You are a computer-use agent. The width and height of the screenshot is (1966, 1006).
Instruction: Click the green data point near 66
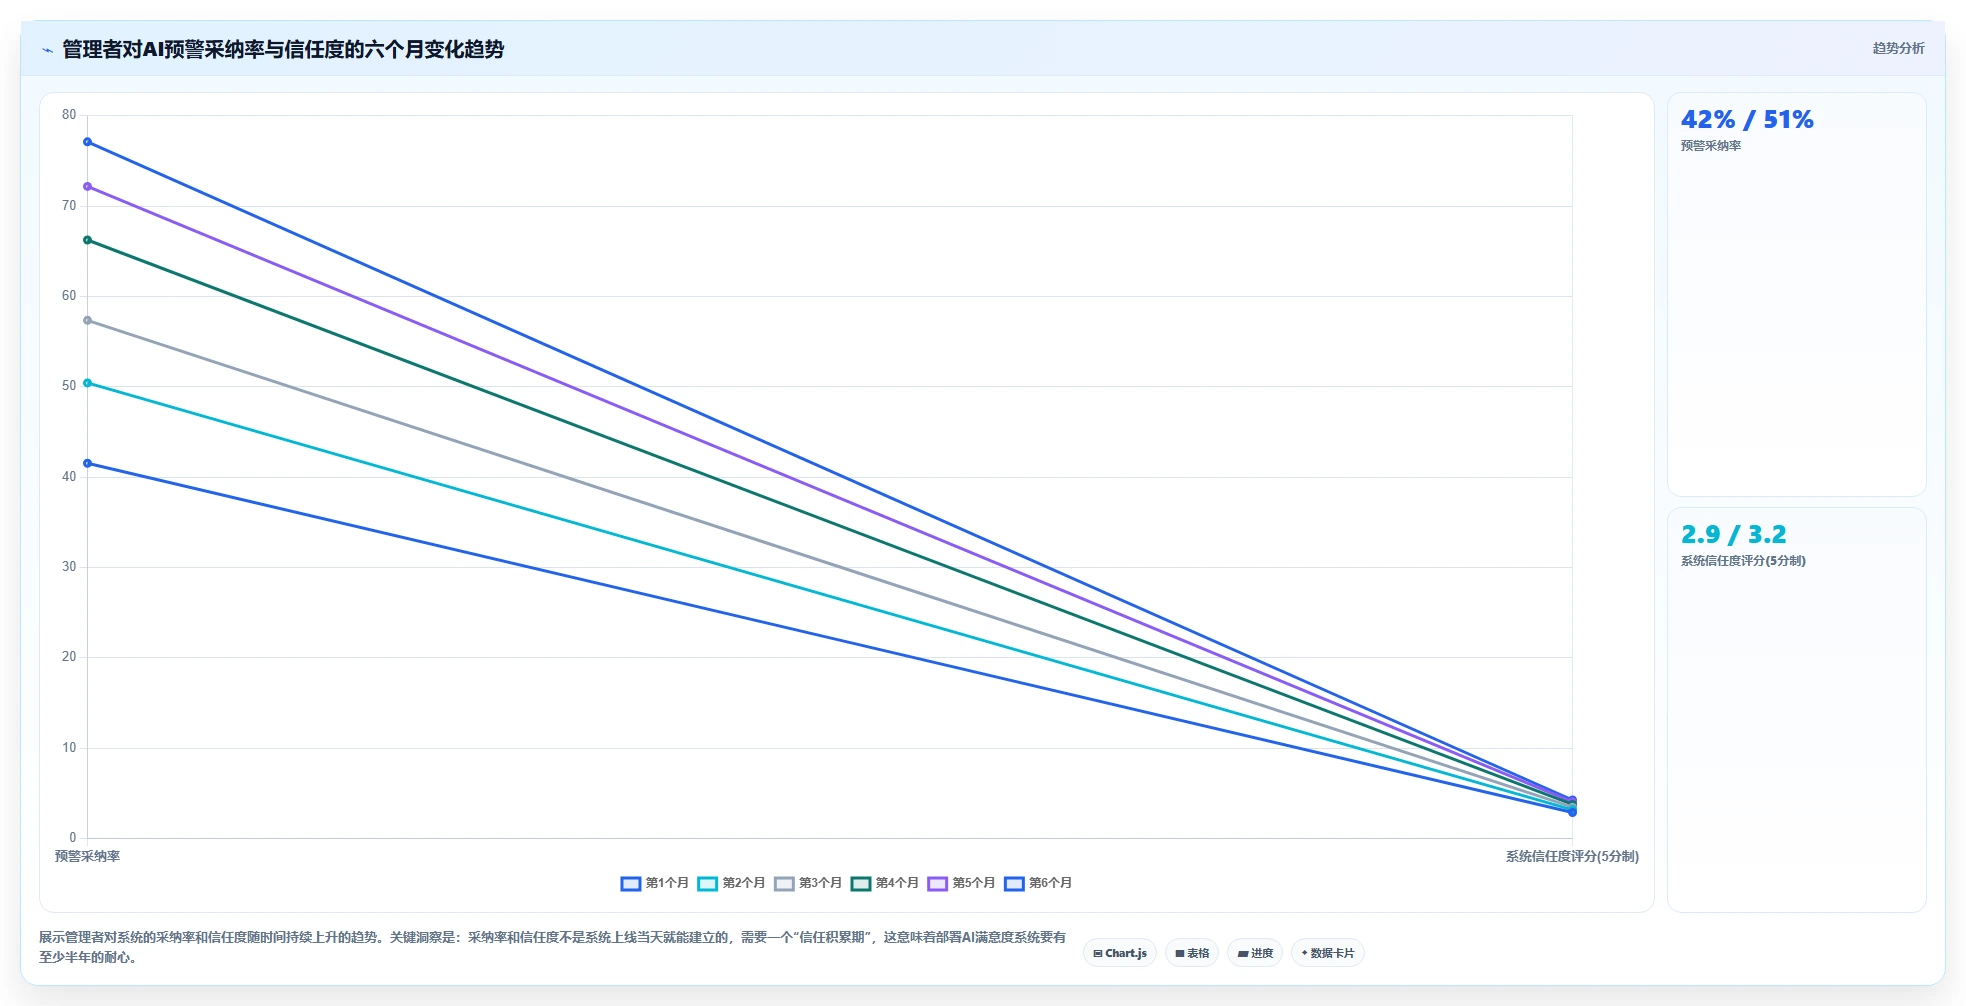point(88,240)
